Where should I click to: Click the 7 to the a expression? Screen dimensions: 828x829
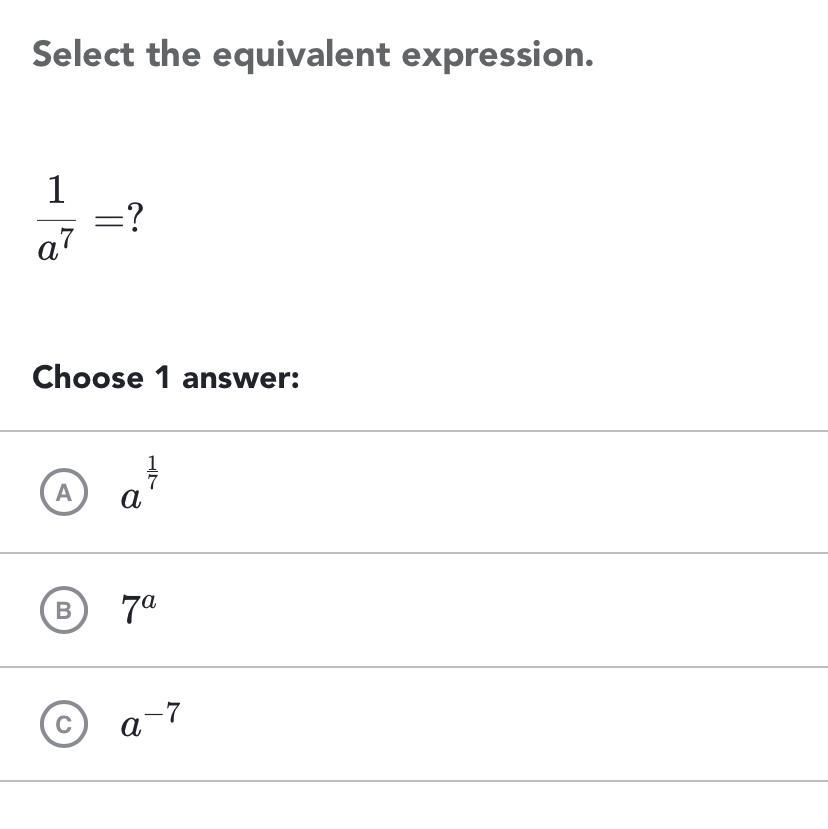(139, 607)
